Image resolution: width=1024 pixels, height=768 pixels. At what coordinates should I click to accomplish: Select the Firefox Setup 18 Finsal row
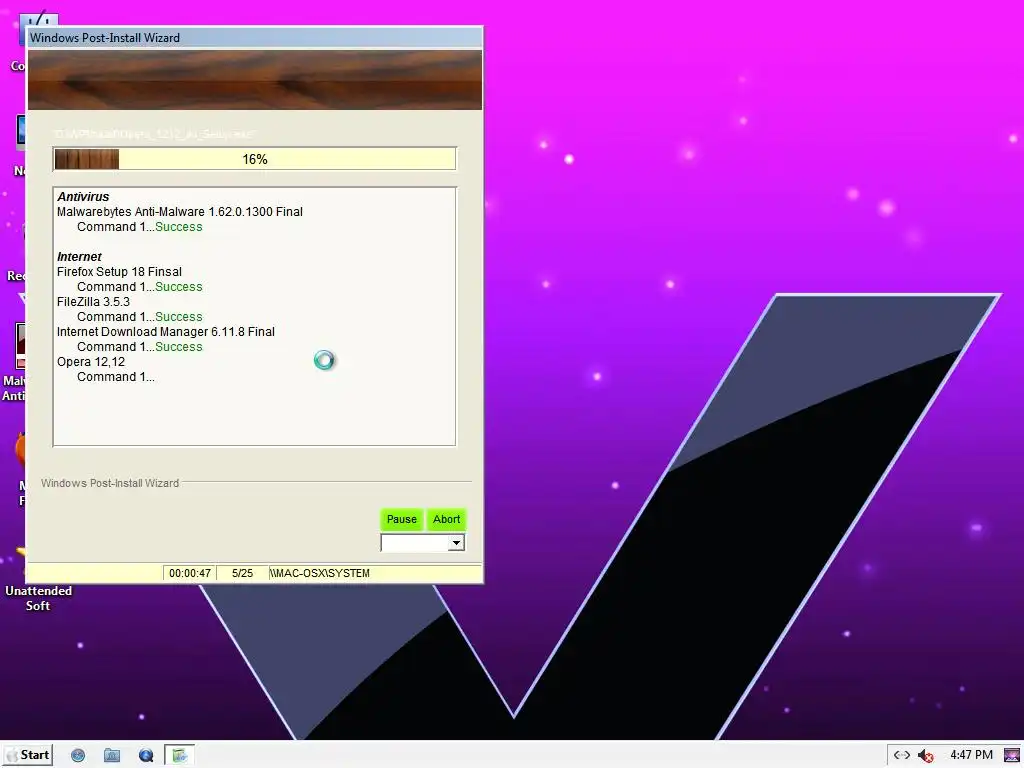[120, 272]
